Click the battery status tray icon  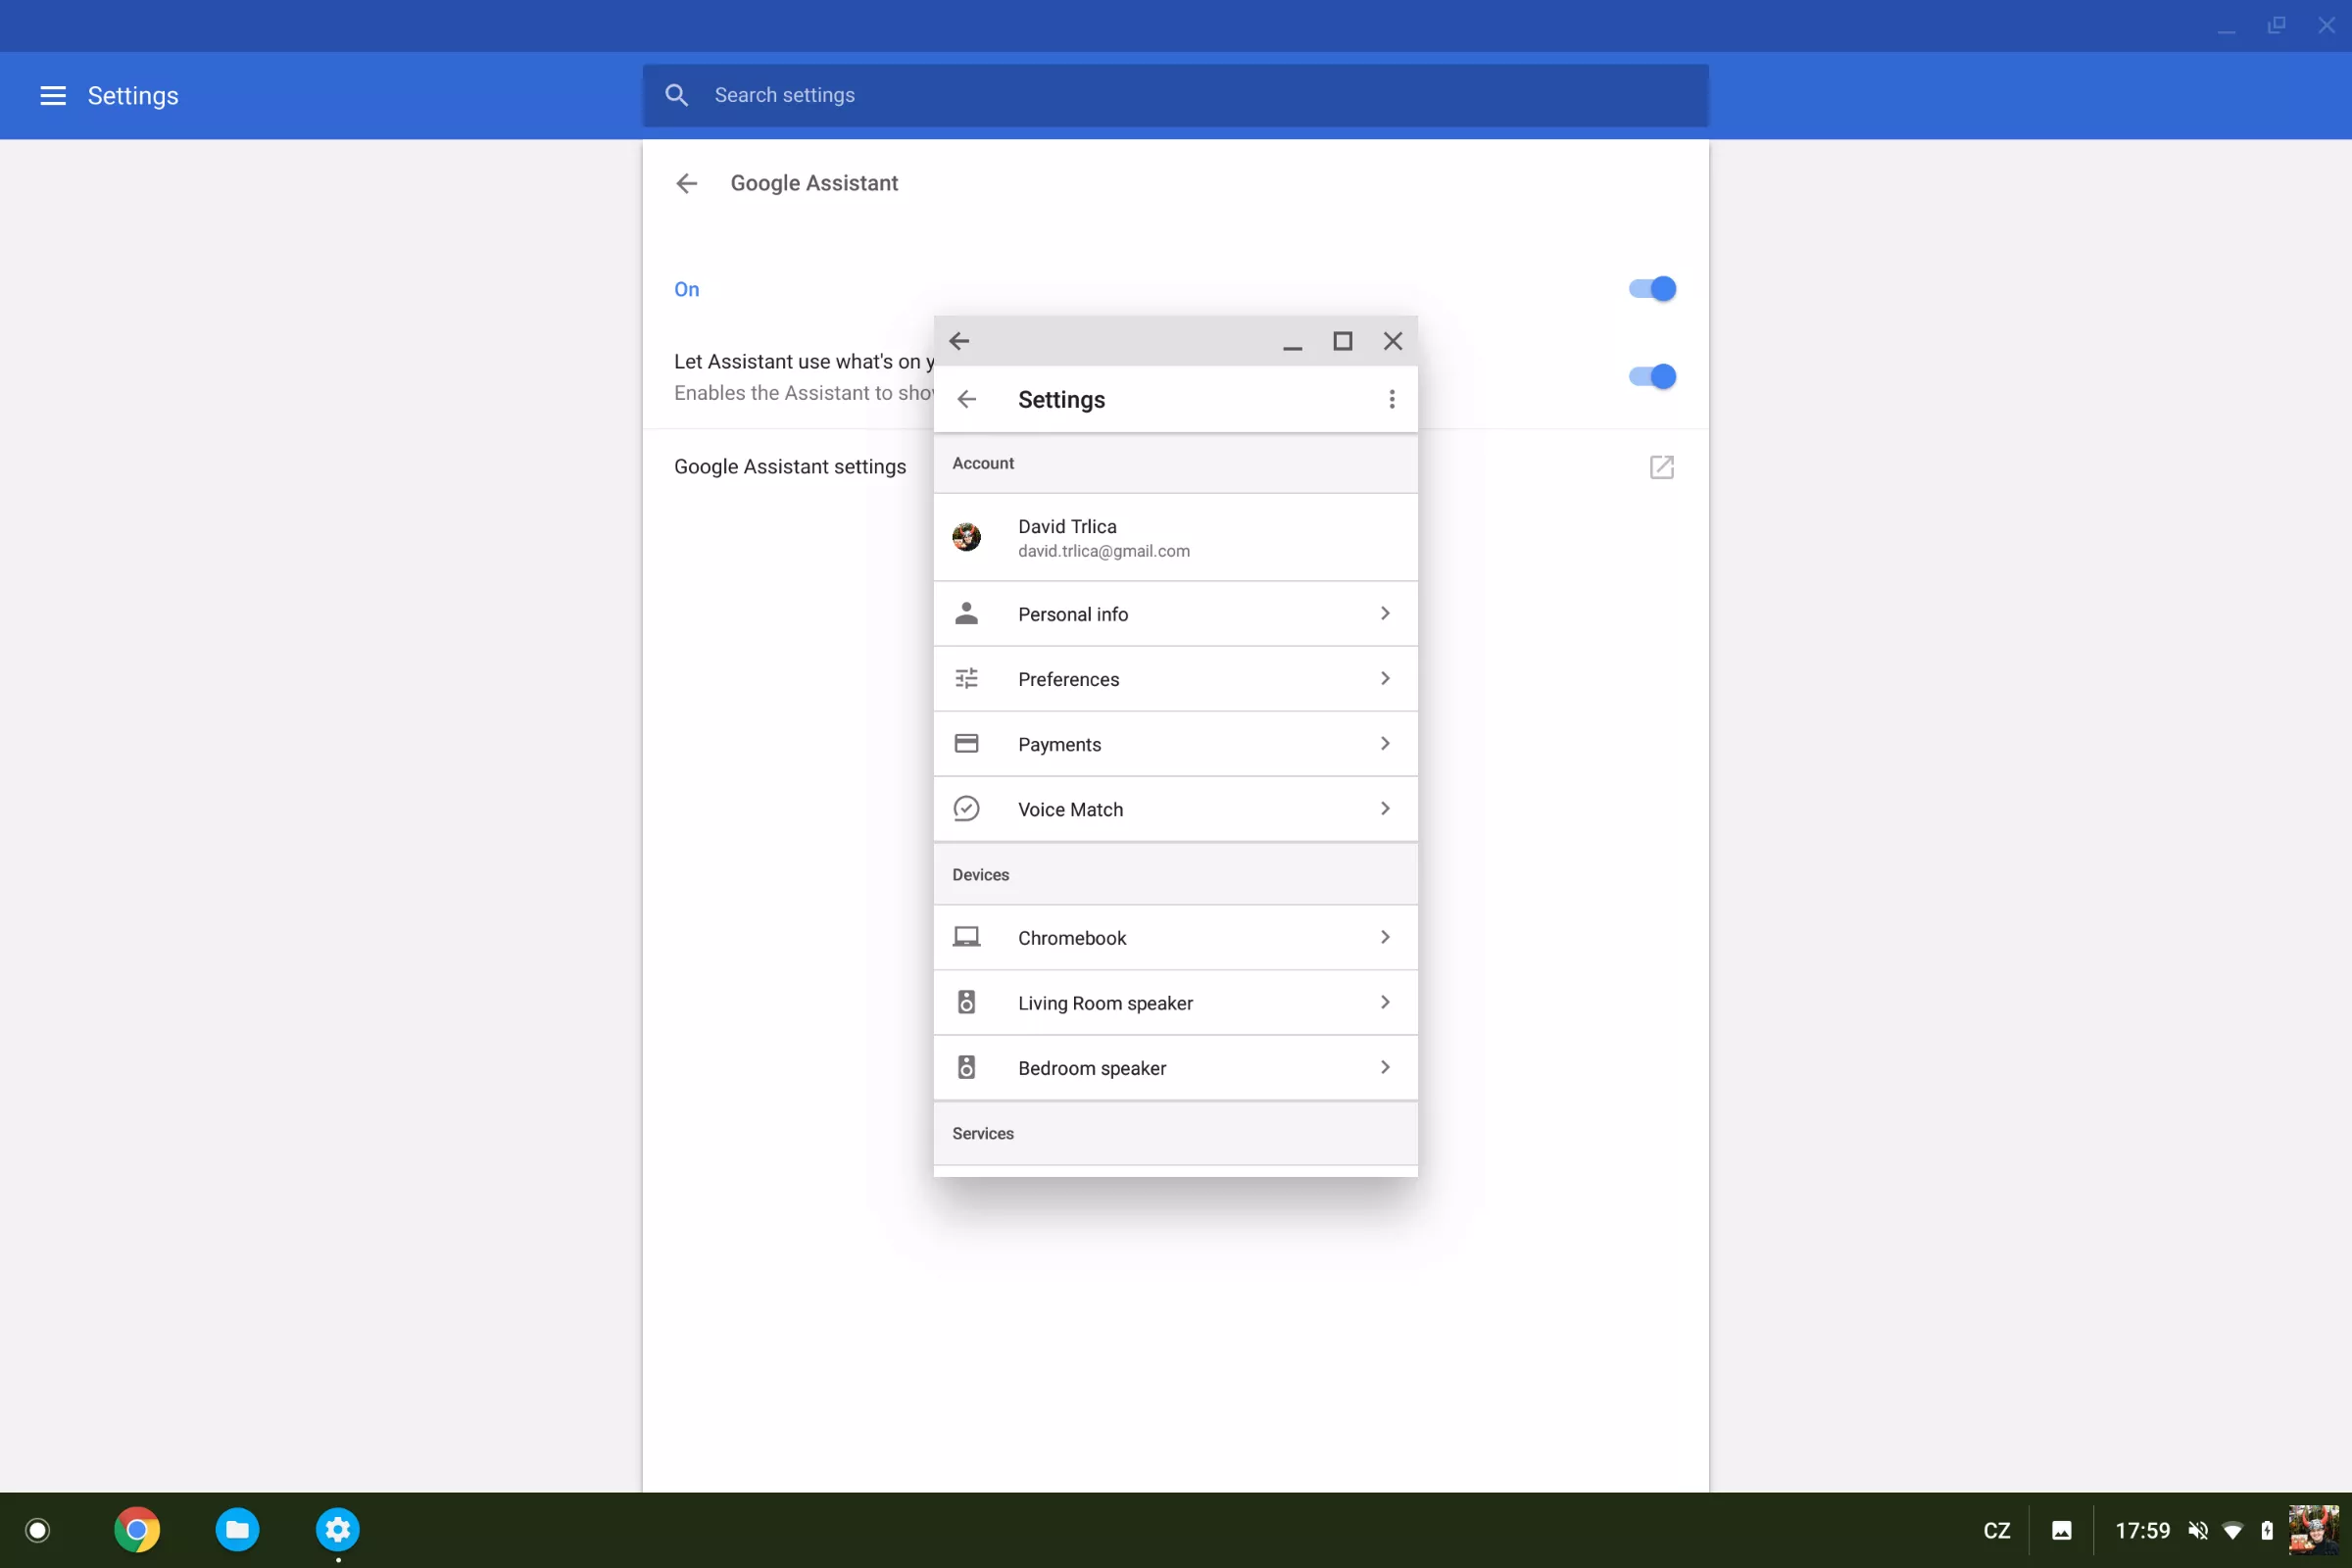click(x=2266, y=1531)
